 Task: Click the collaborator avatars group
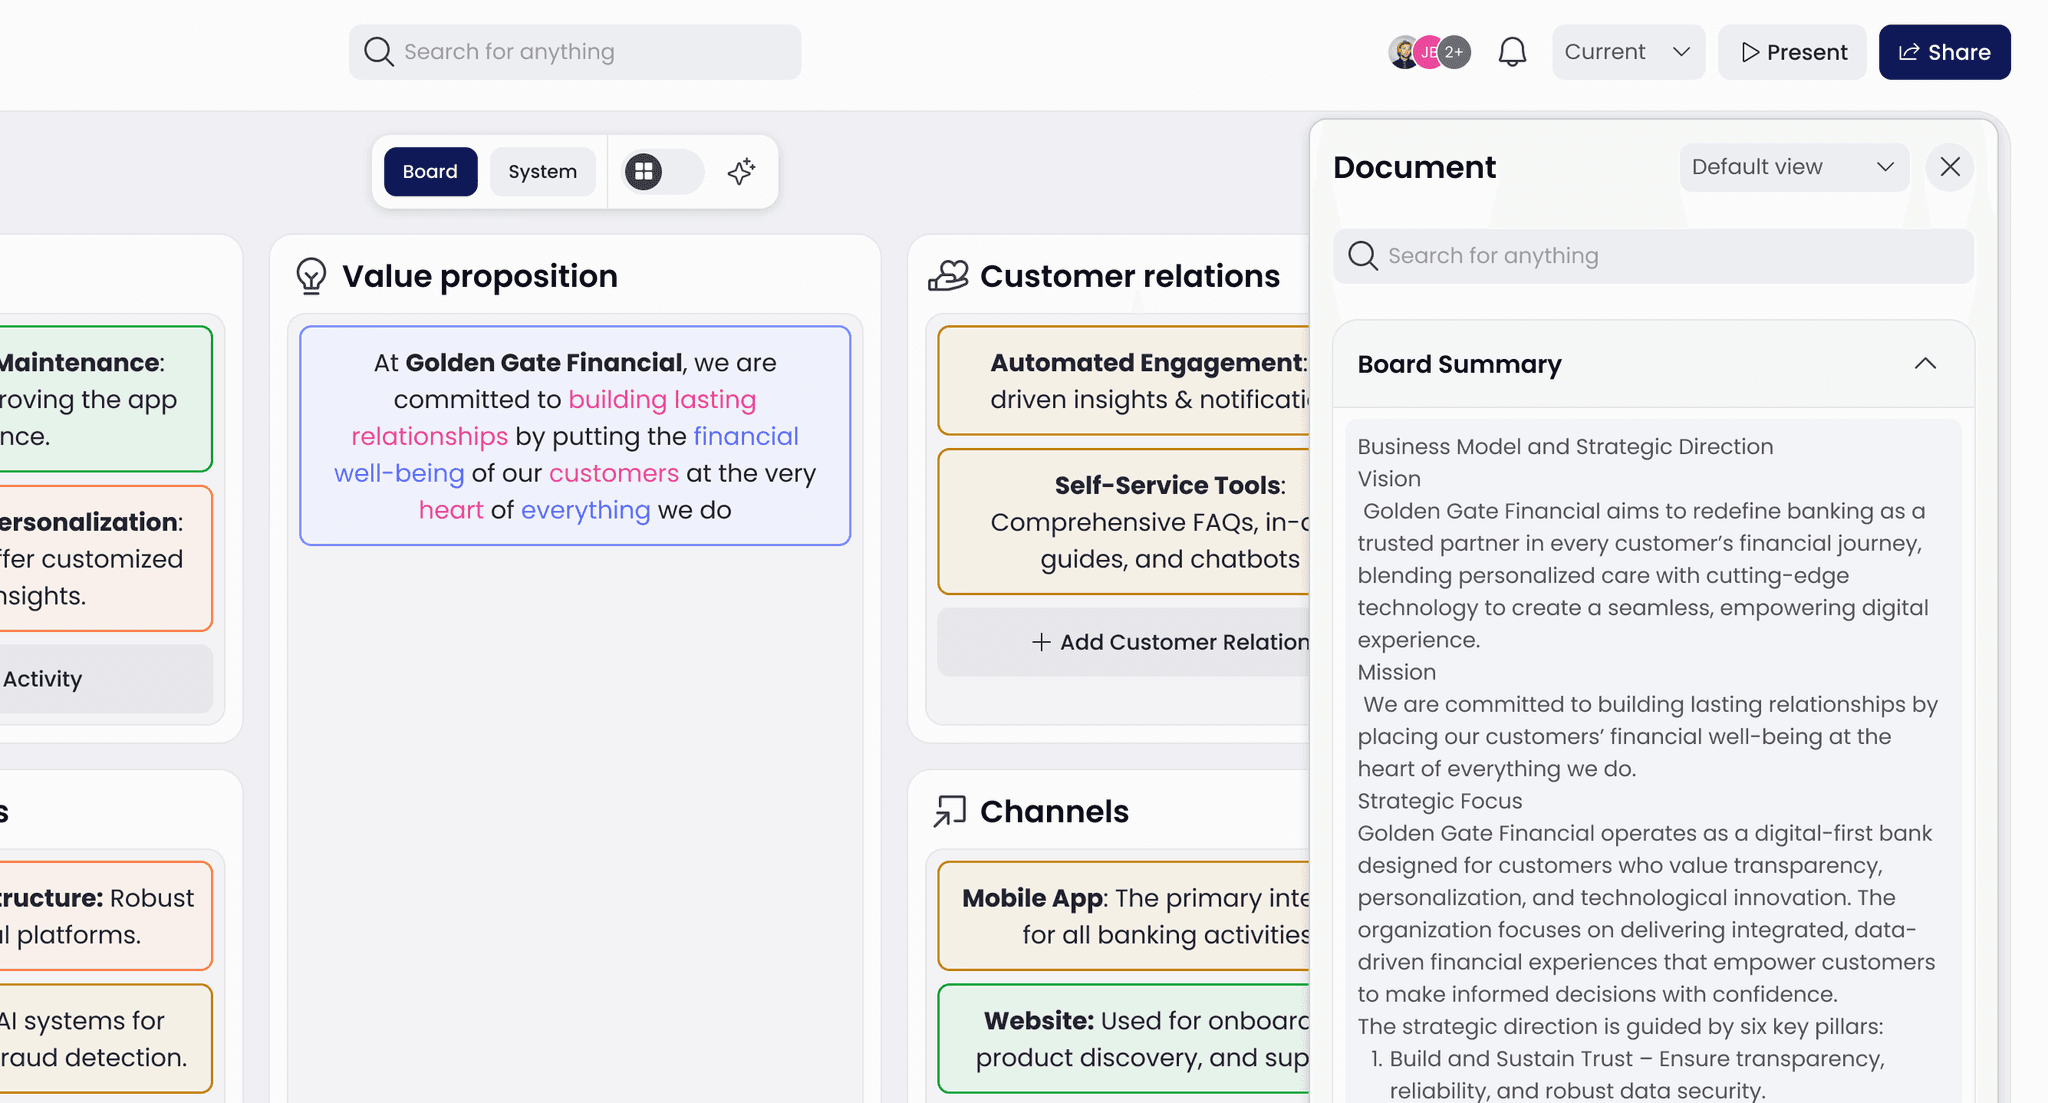[x=1429, y=52]
